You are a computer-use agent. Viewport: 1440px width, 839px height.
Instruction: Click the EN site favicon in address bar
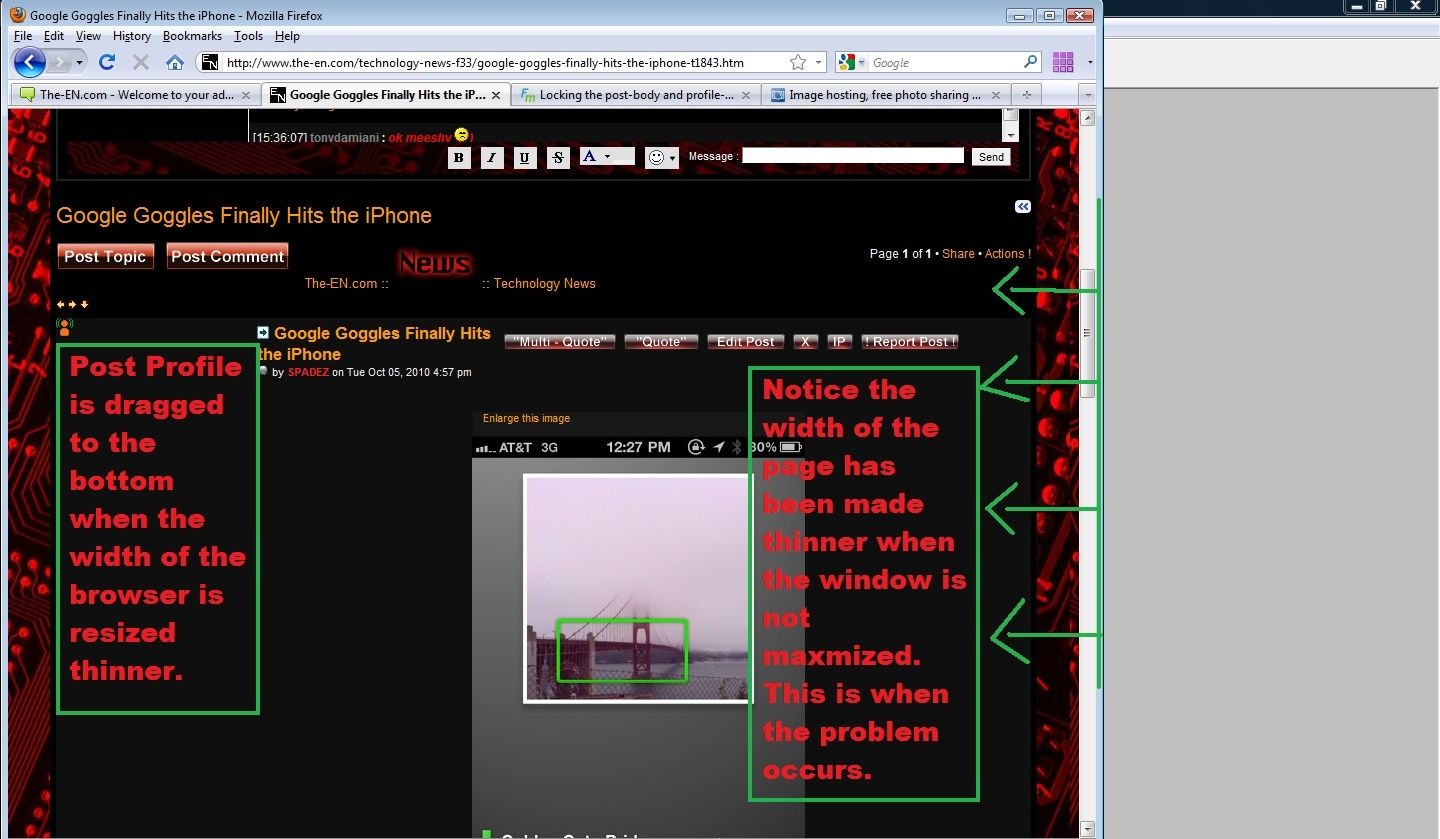209,62
